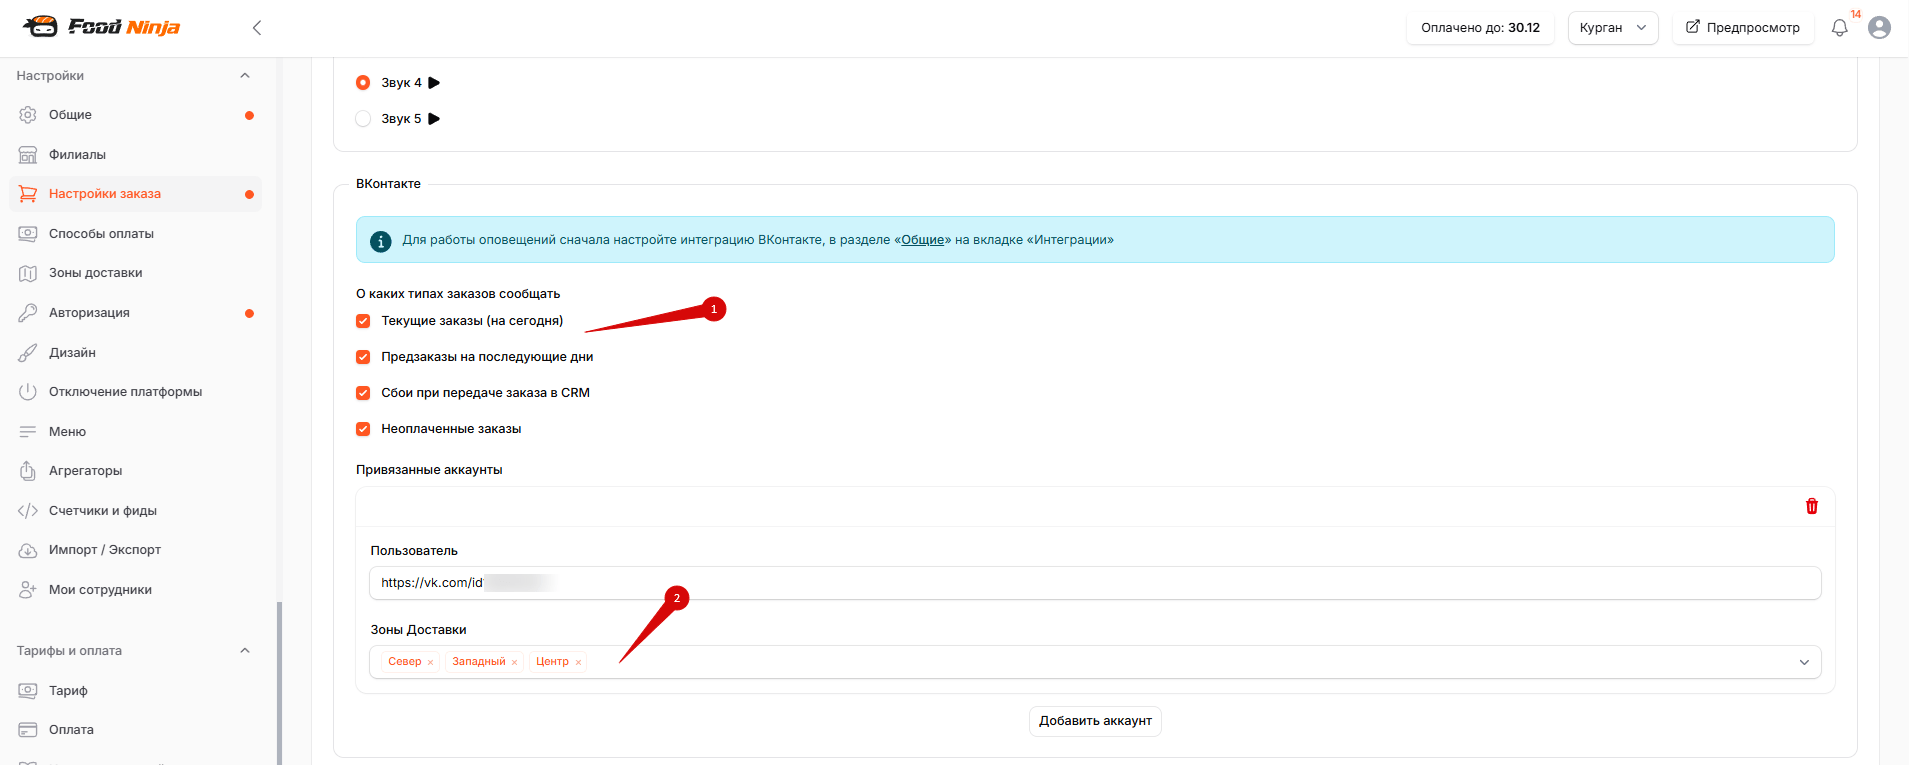Remove the Западный zone tag
Viewport: 1909px width, 765px height.
coord(514,662)
